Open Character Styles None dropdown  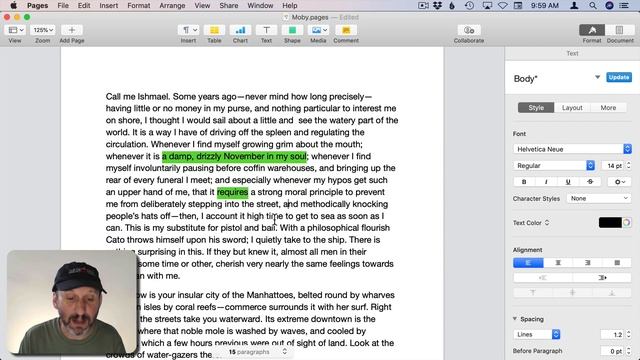pyautogui.click(x=599, y=198)
